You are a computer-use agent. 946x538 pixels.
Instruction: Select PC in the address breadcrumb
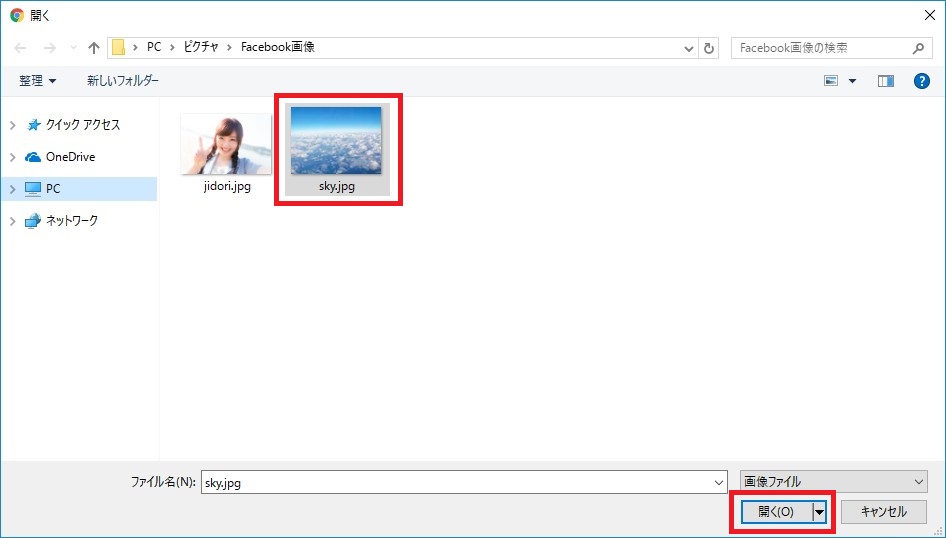click(x=154, y=47)
